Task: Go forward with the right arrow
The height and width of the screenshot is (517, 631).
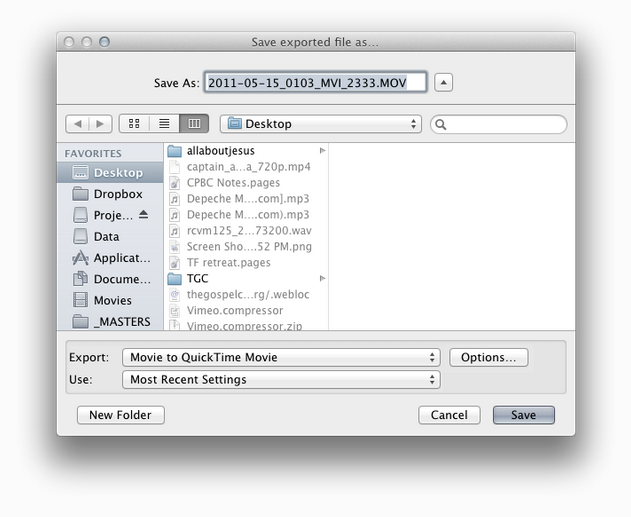Action: click(101, 124)
